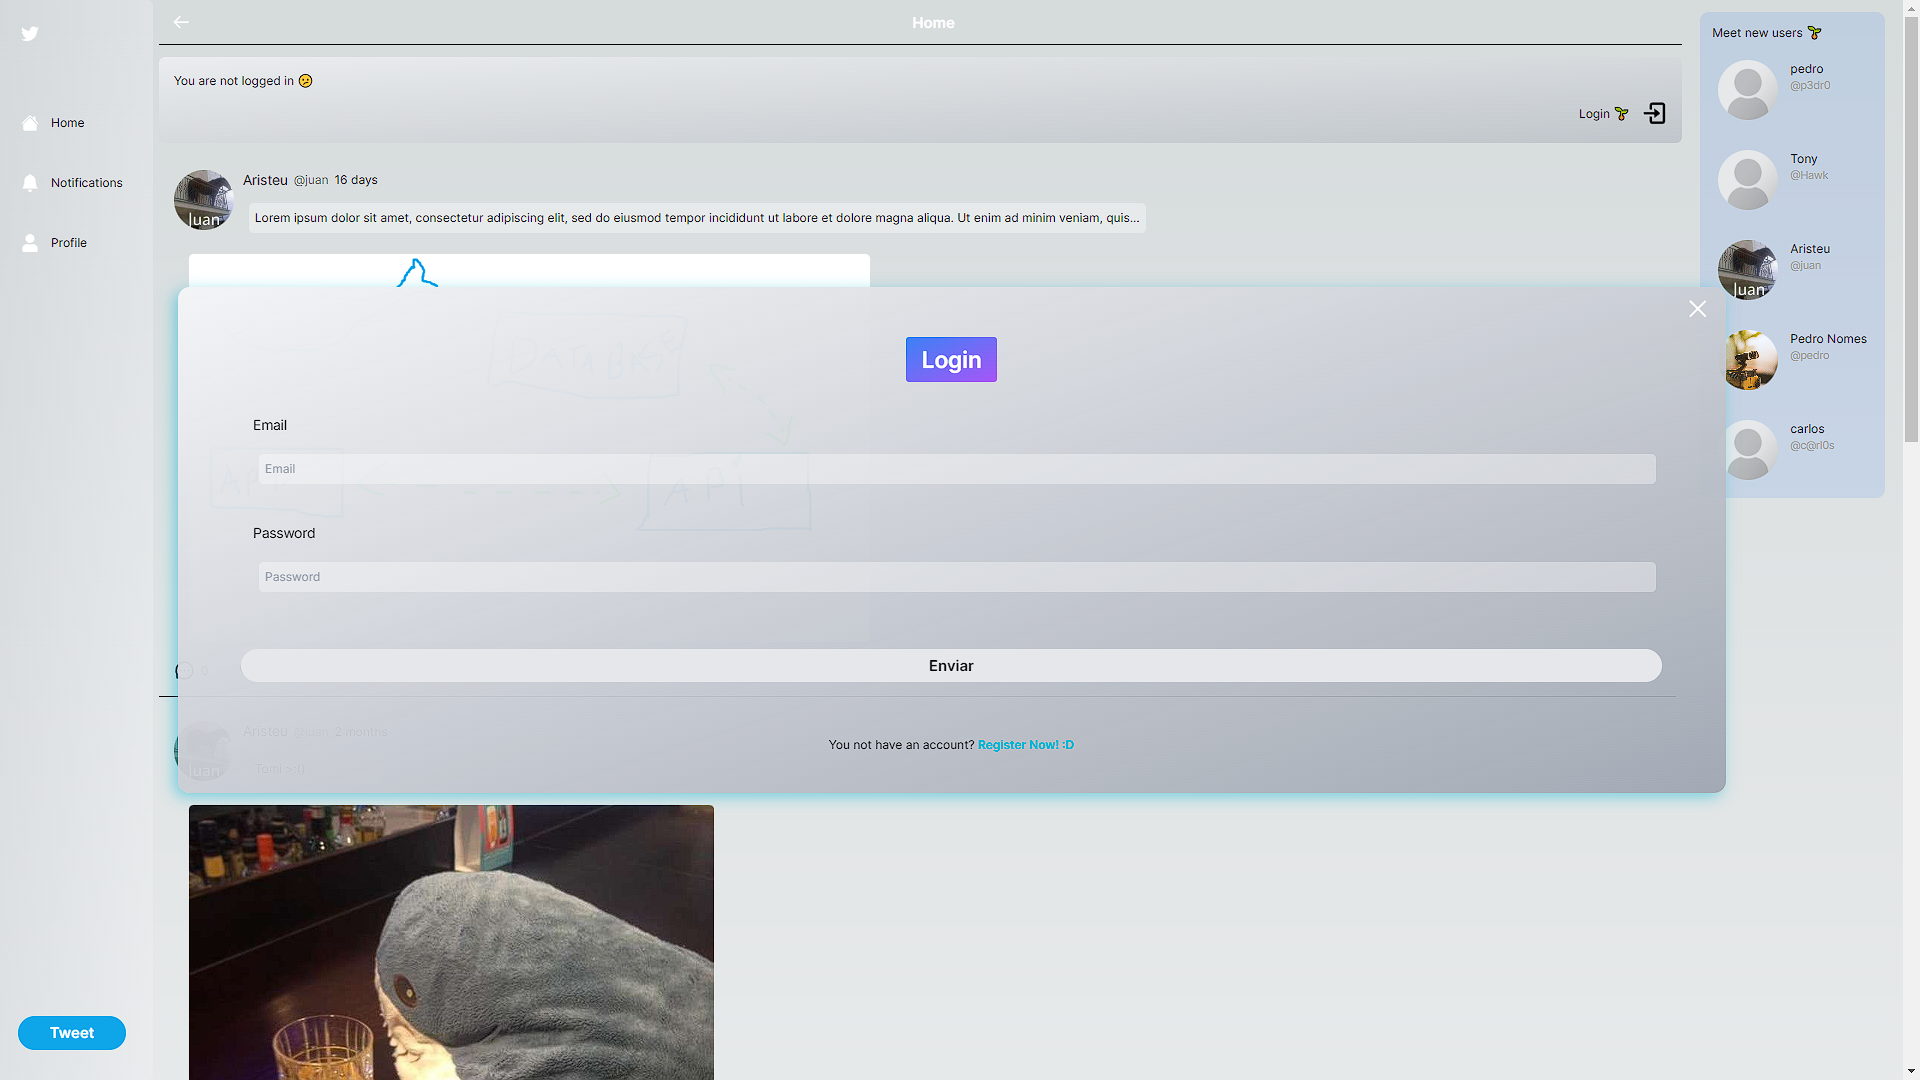1920x1080 pixels.
Task: Click the Notifications bell icon
Action: [x=30, y=183]
